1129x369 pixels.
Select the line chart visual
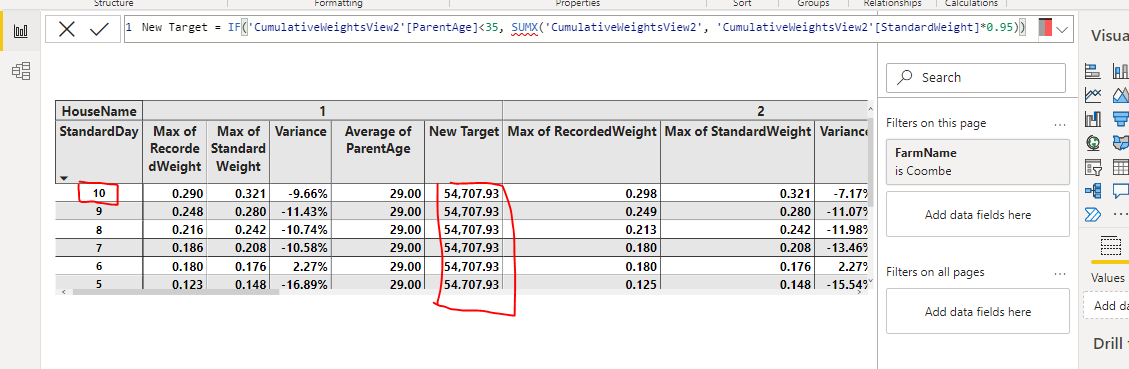pyautogui.click(x=1093, y=94)
